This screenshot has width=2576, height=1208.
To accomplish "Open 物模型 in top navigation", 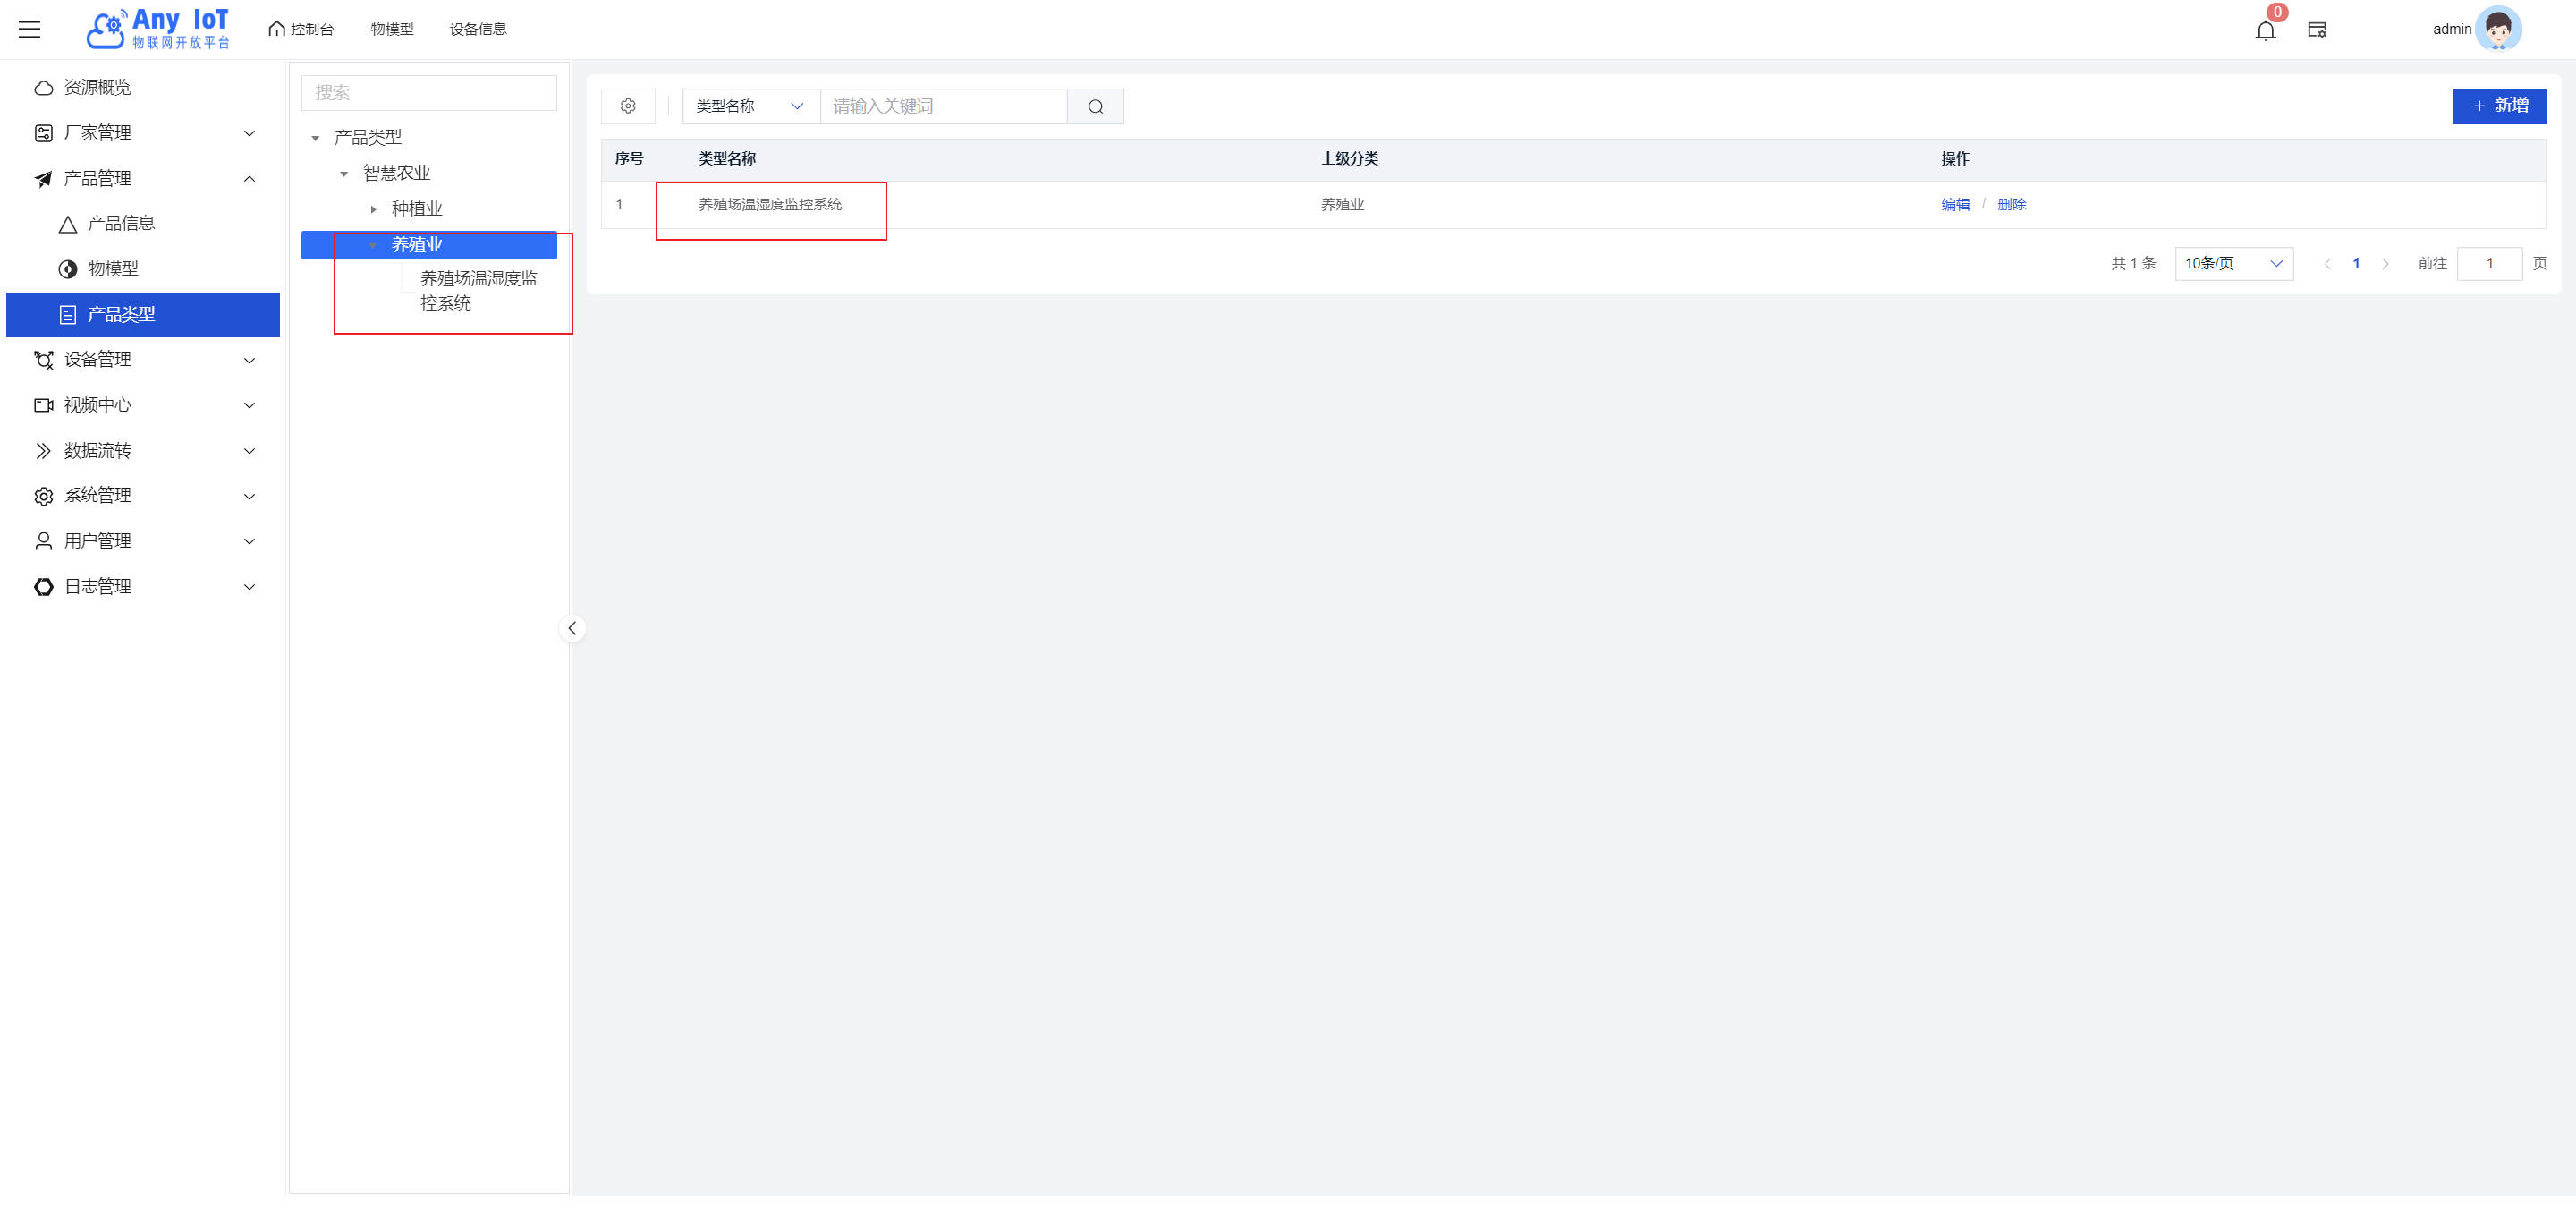I will (392, 29).
